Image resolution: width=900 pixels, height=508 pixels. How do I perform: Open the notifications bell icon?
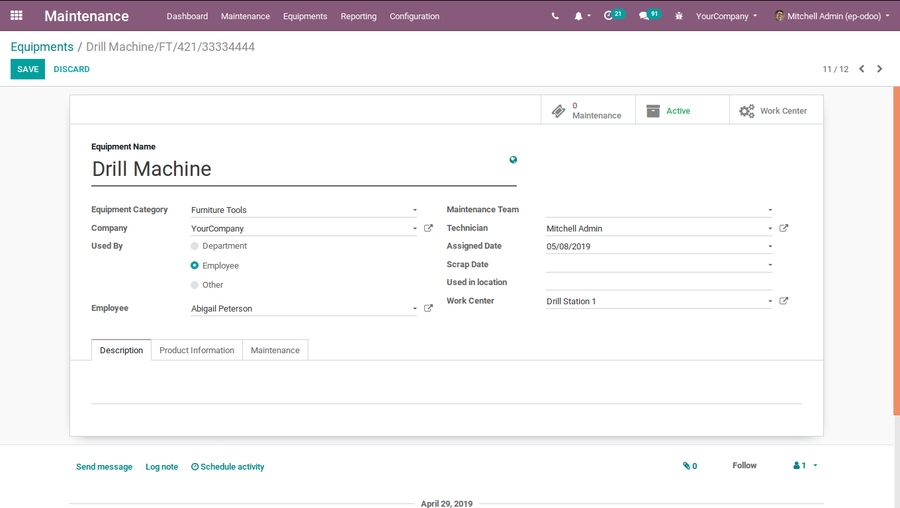pyautogui.click(x=578, y=16)
